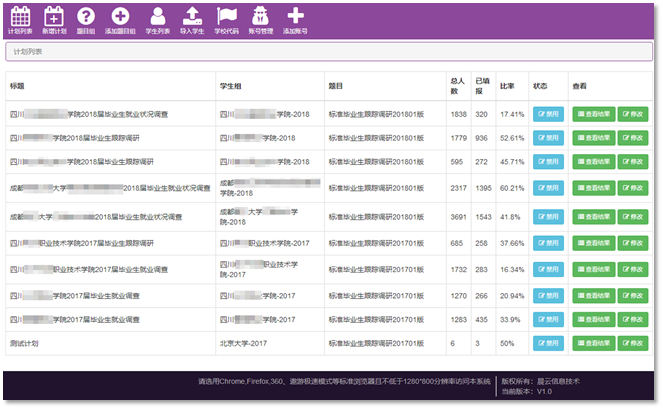The height and width of the screenshot is (409, 663).
Task: View results for the 测试计划 row
Action: pos(594,343)
